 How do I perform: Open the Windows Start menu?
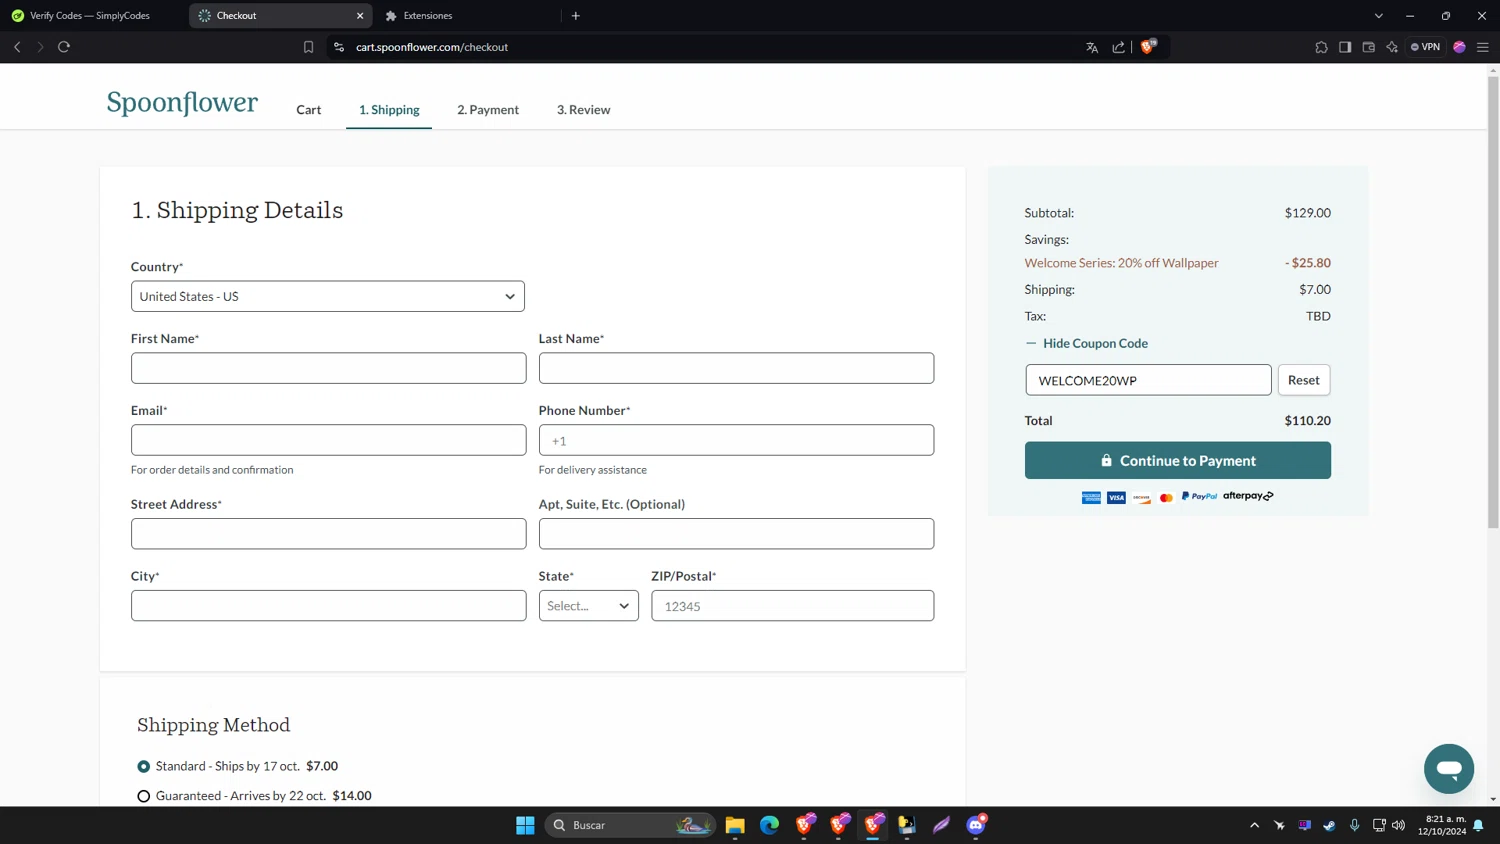525,825
